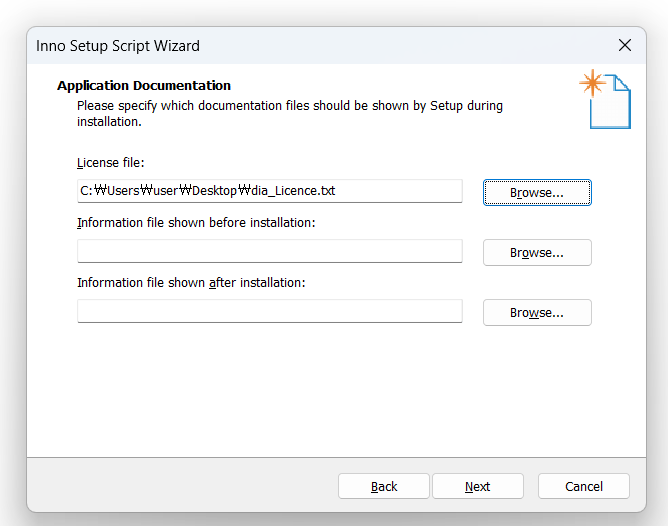Browse for the License file
668x526 pixels.
[537, 193]
